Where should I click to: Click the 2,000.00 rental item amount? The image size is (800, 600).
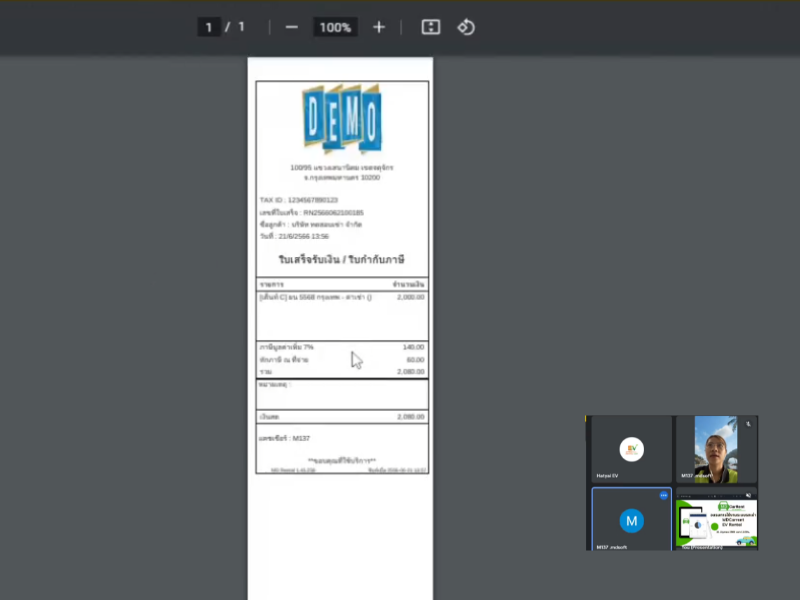tap(410, 297)
